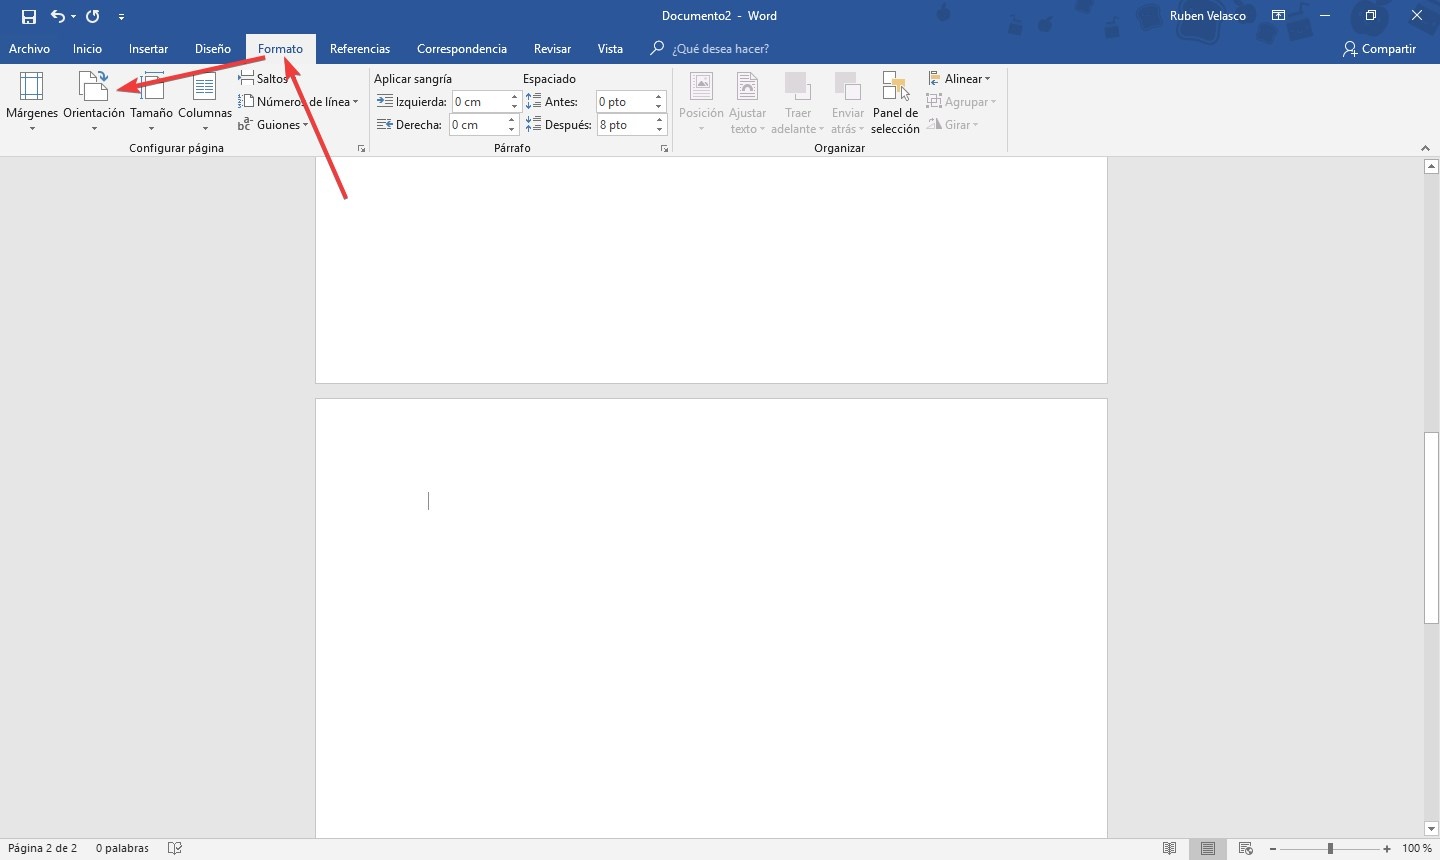Screen dimensions: 1440x860
Task: Click the Enviar atrás button
Action: 848,102
